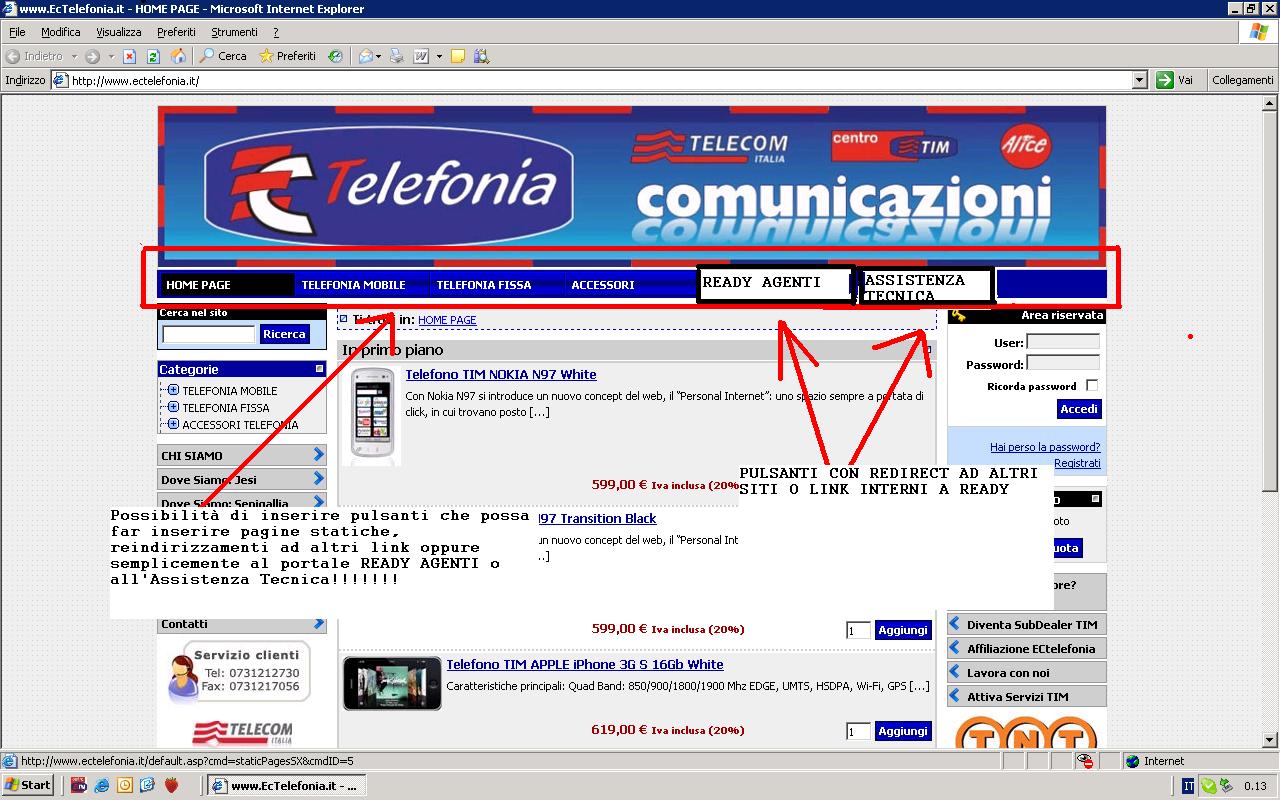Open the forward history dropdown arrow

(110, 56)
